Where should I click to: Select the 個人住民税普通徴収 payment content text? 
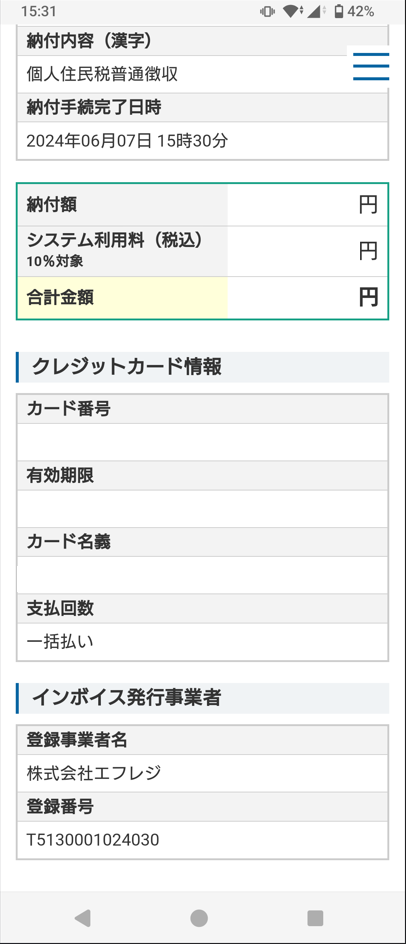tap(102, 74)
